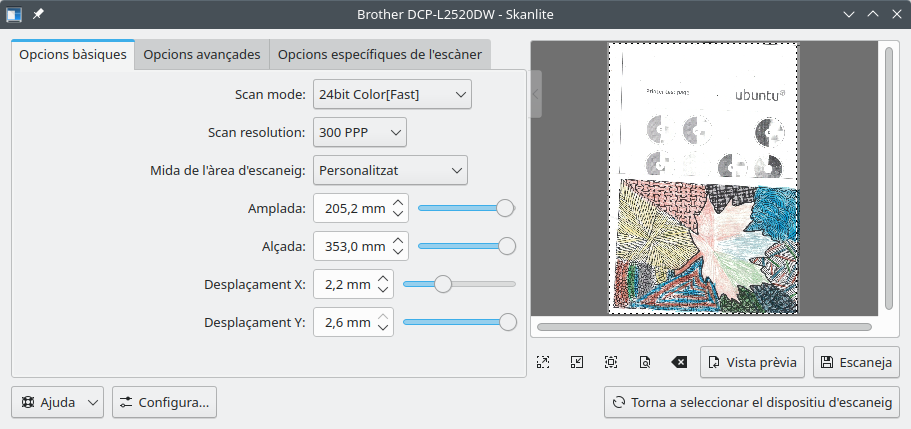Collapse the options panel with the side arrow

(536, 94)
